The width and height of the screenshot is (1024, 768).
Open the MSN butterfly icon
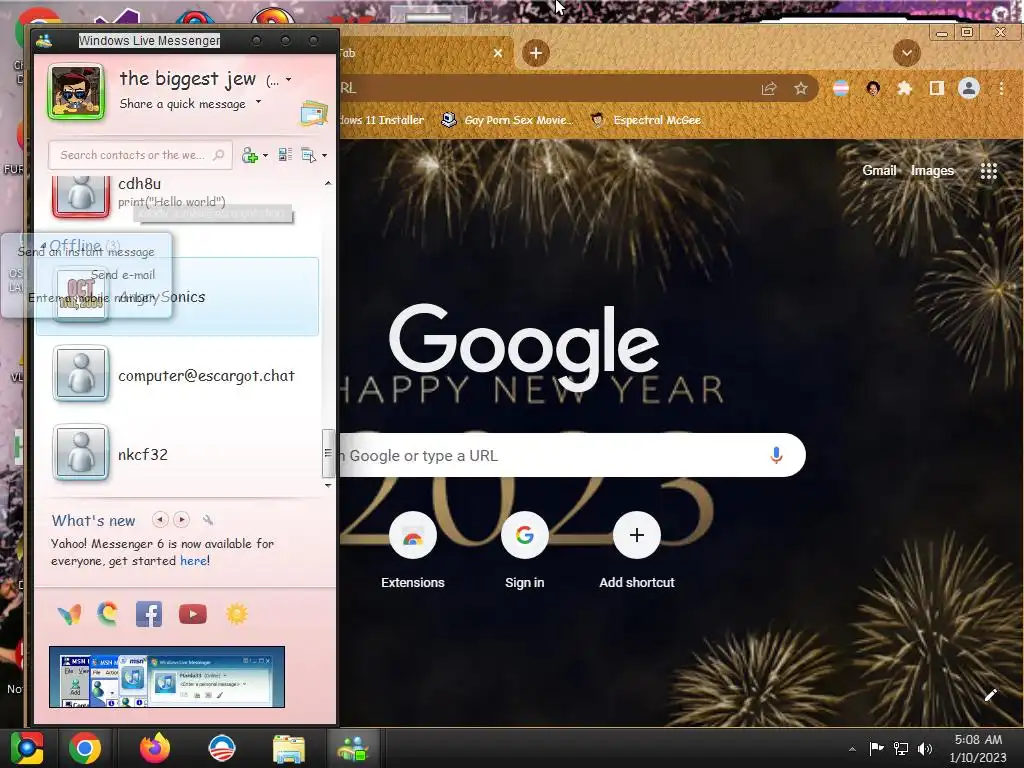(69, 614)
